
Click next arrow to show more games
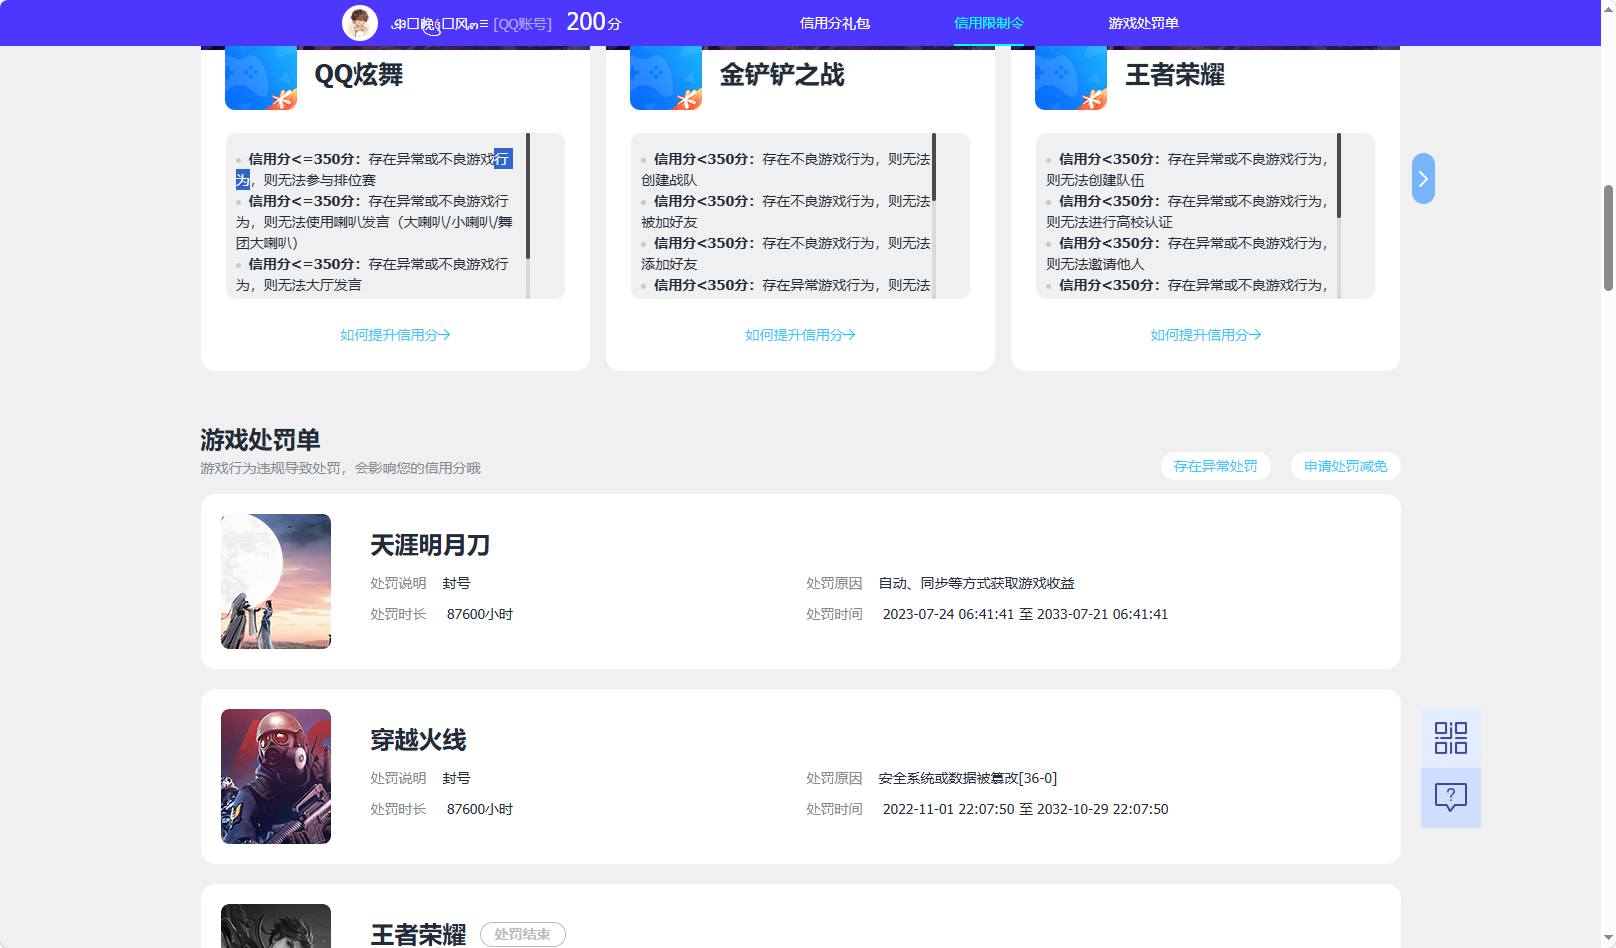coord(1423,179)
